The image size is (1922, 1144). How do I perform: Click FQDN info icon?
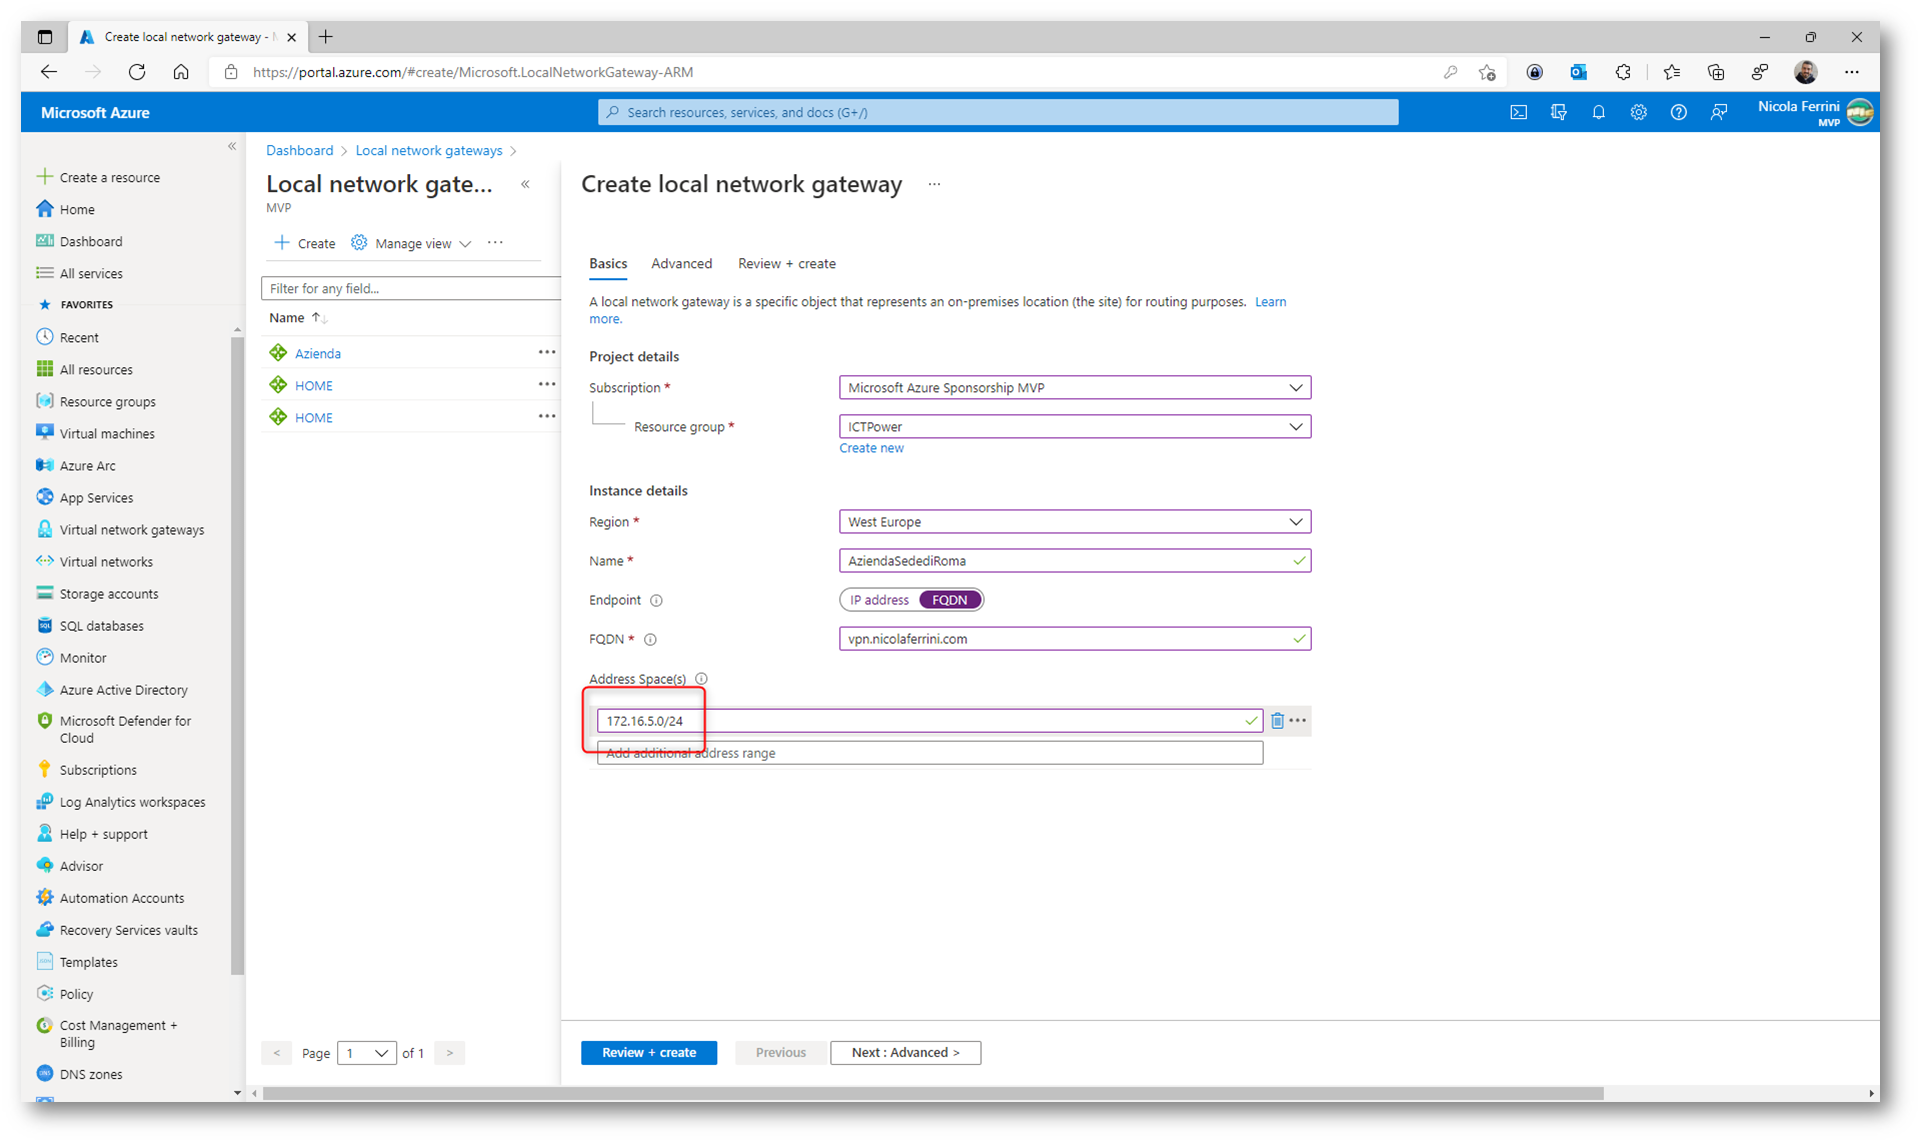(650, 640)
